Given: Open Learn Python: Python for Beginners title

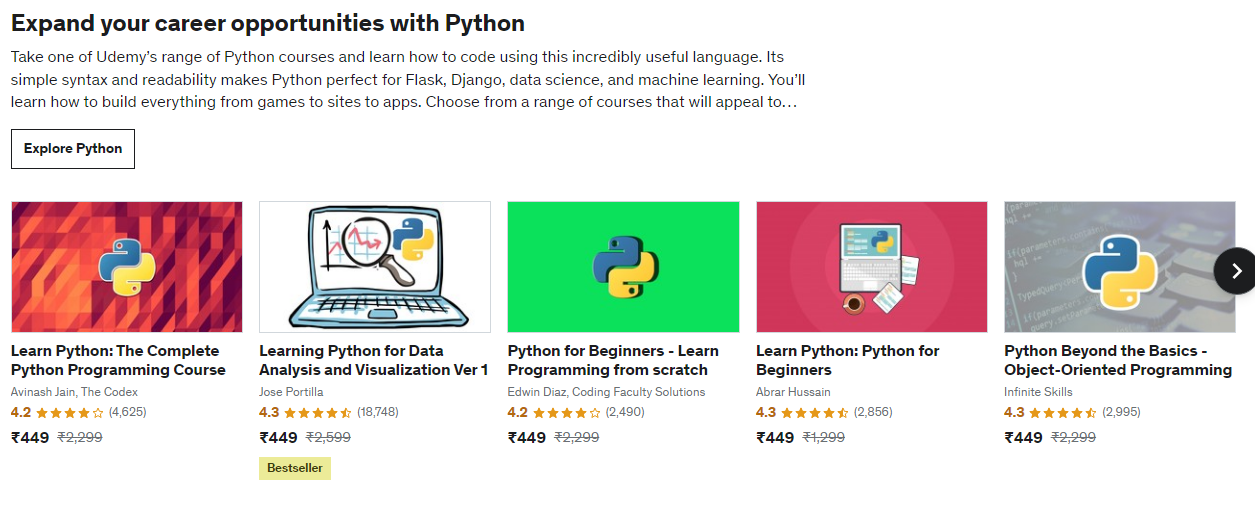Looking at the screenshot, I should [848, 360].
